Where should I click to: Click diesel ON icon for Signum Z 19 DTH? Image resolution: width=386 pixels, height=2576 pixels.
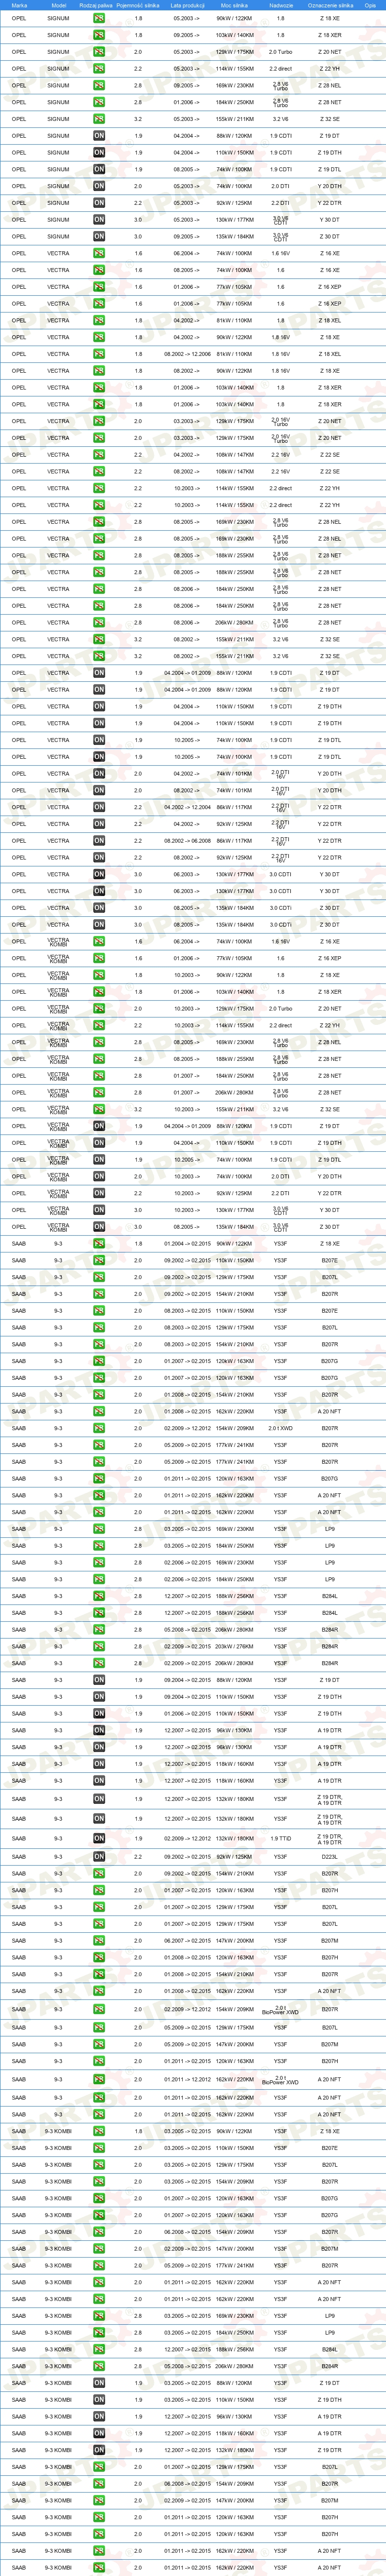[99, 153]
